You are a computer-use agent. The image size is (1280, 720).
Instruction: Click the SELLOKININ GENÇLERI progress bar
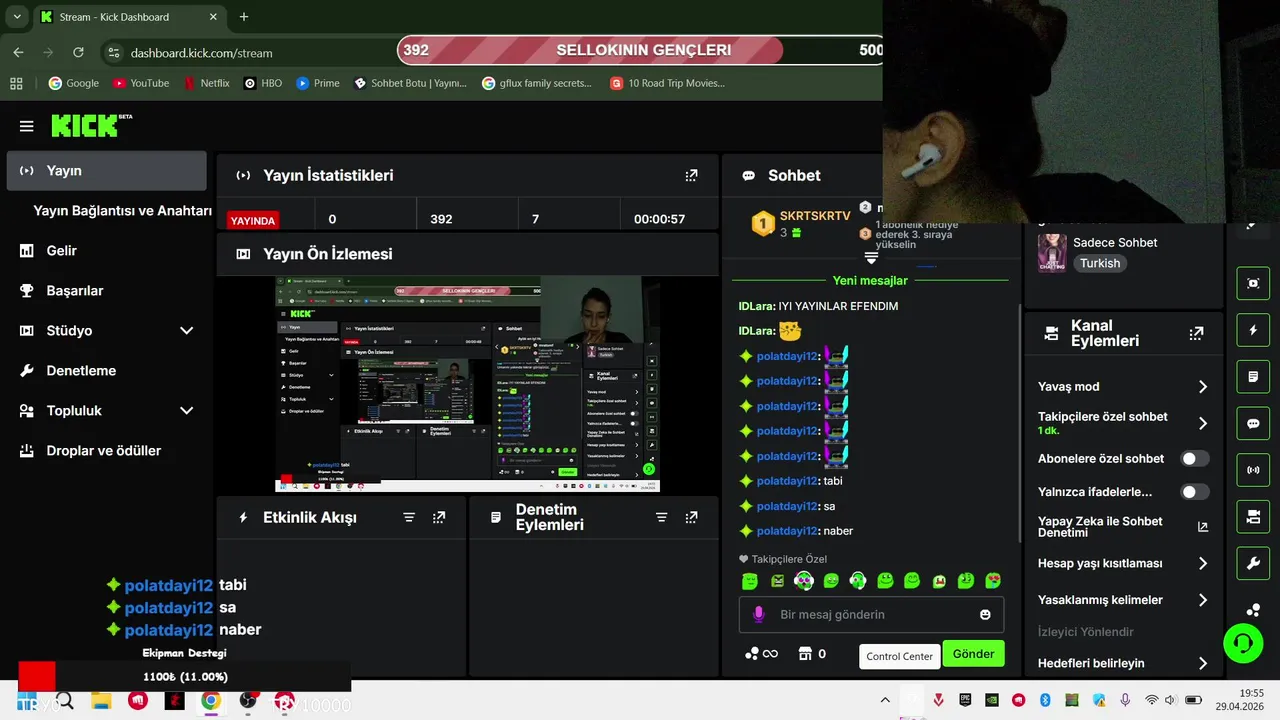click(x=640, y=50)
